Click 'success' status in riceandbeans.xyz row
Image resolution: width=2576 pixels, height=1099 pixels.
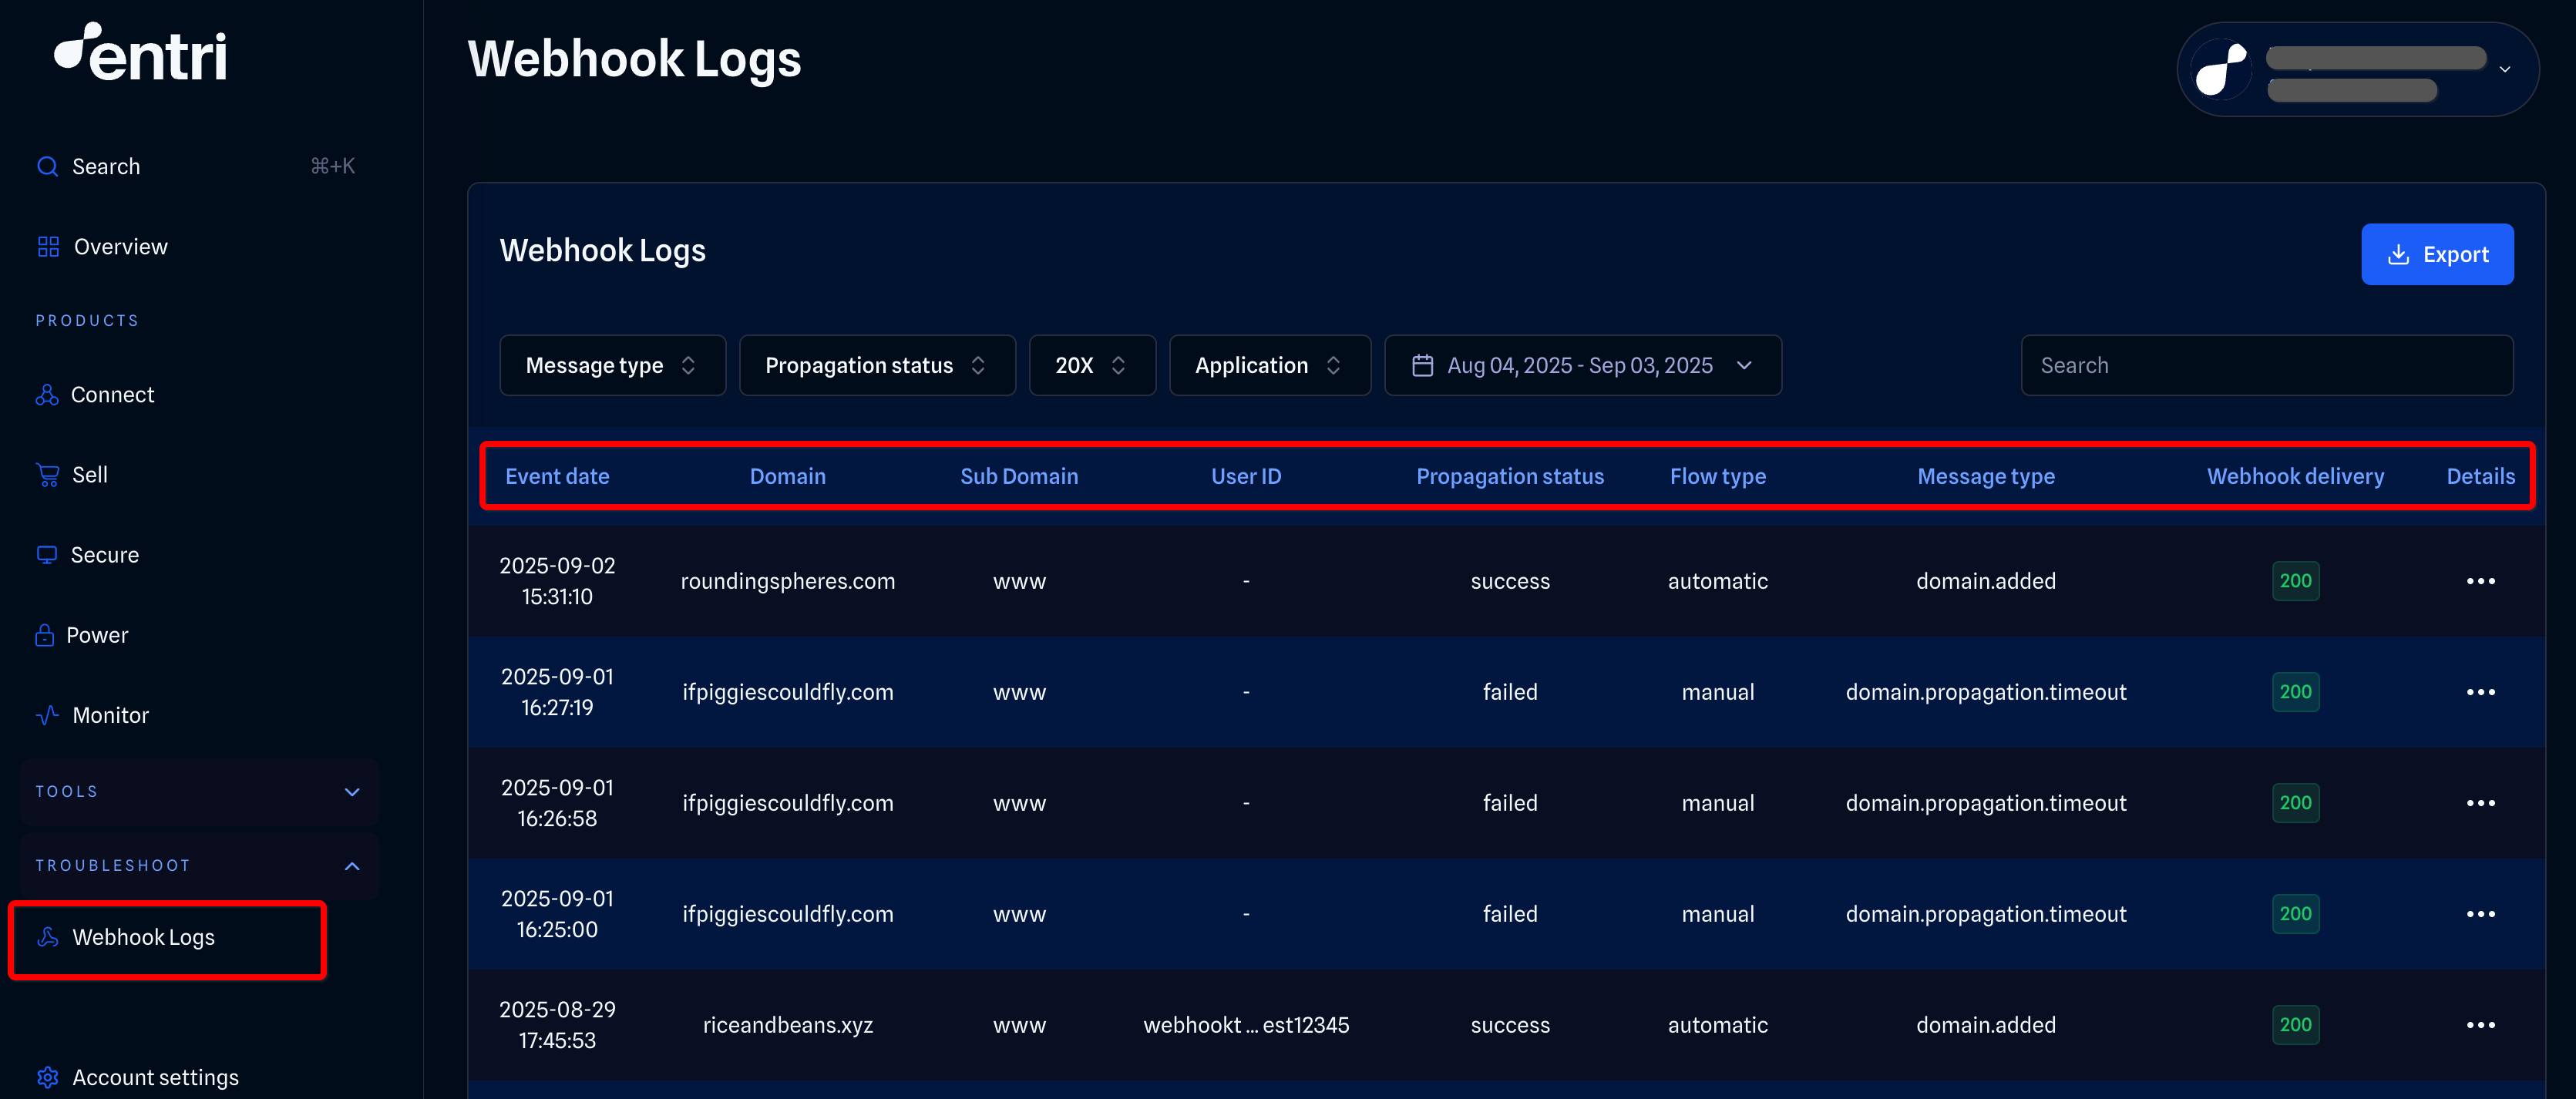pyautogui.click(x=1510, y=1025)
